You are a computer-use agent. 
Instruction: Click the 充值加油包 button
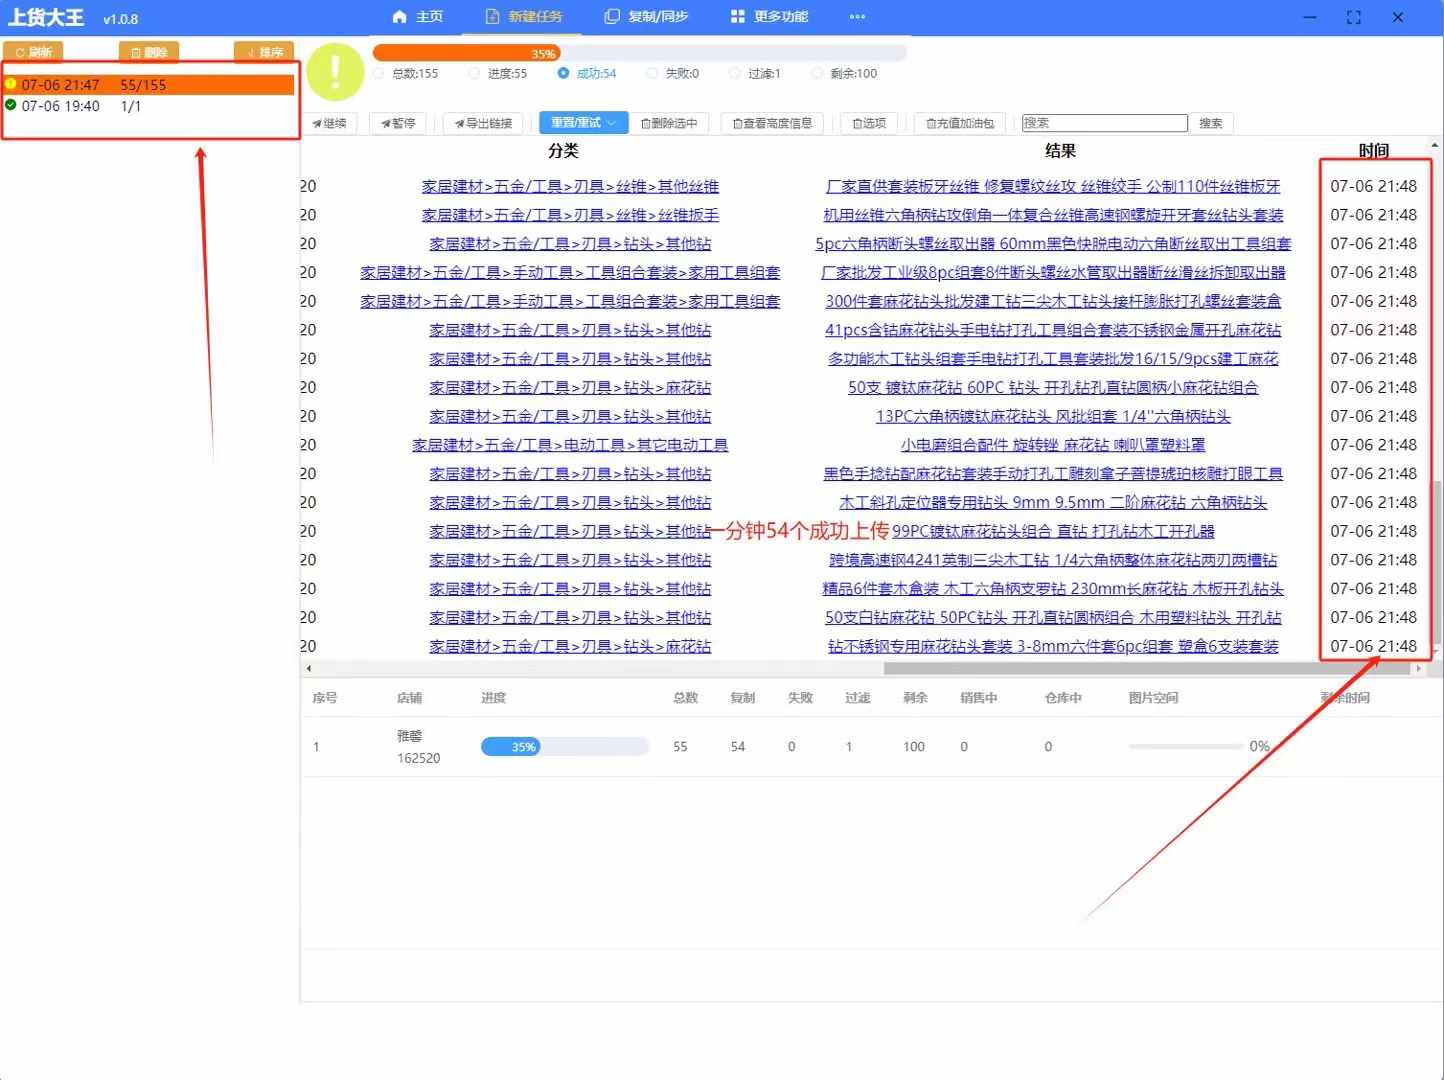[960, 123]
